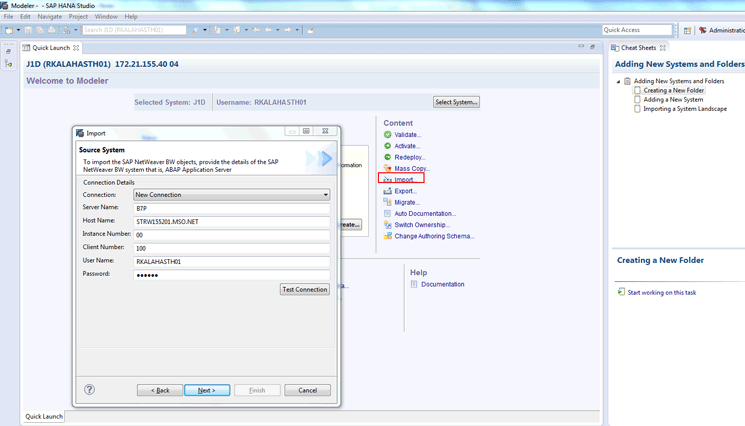Open the Window menu
The image size is (745, 426).
click(106, 17)
